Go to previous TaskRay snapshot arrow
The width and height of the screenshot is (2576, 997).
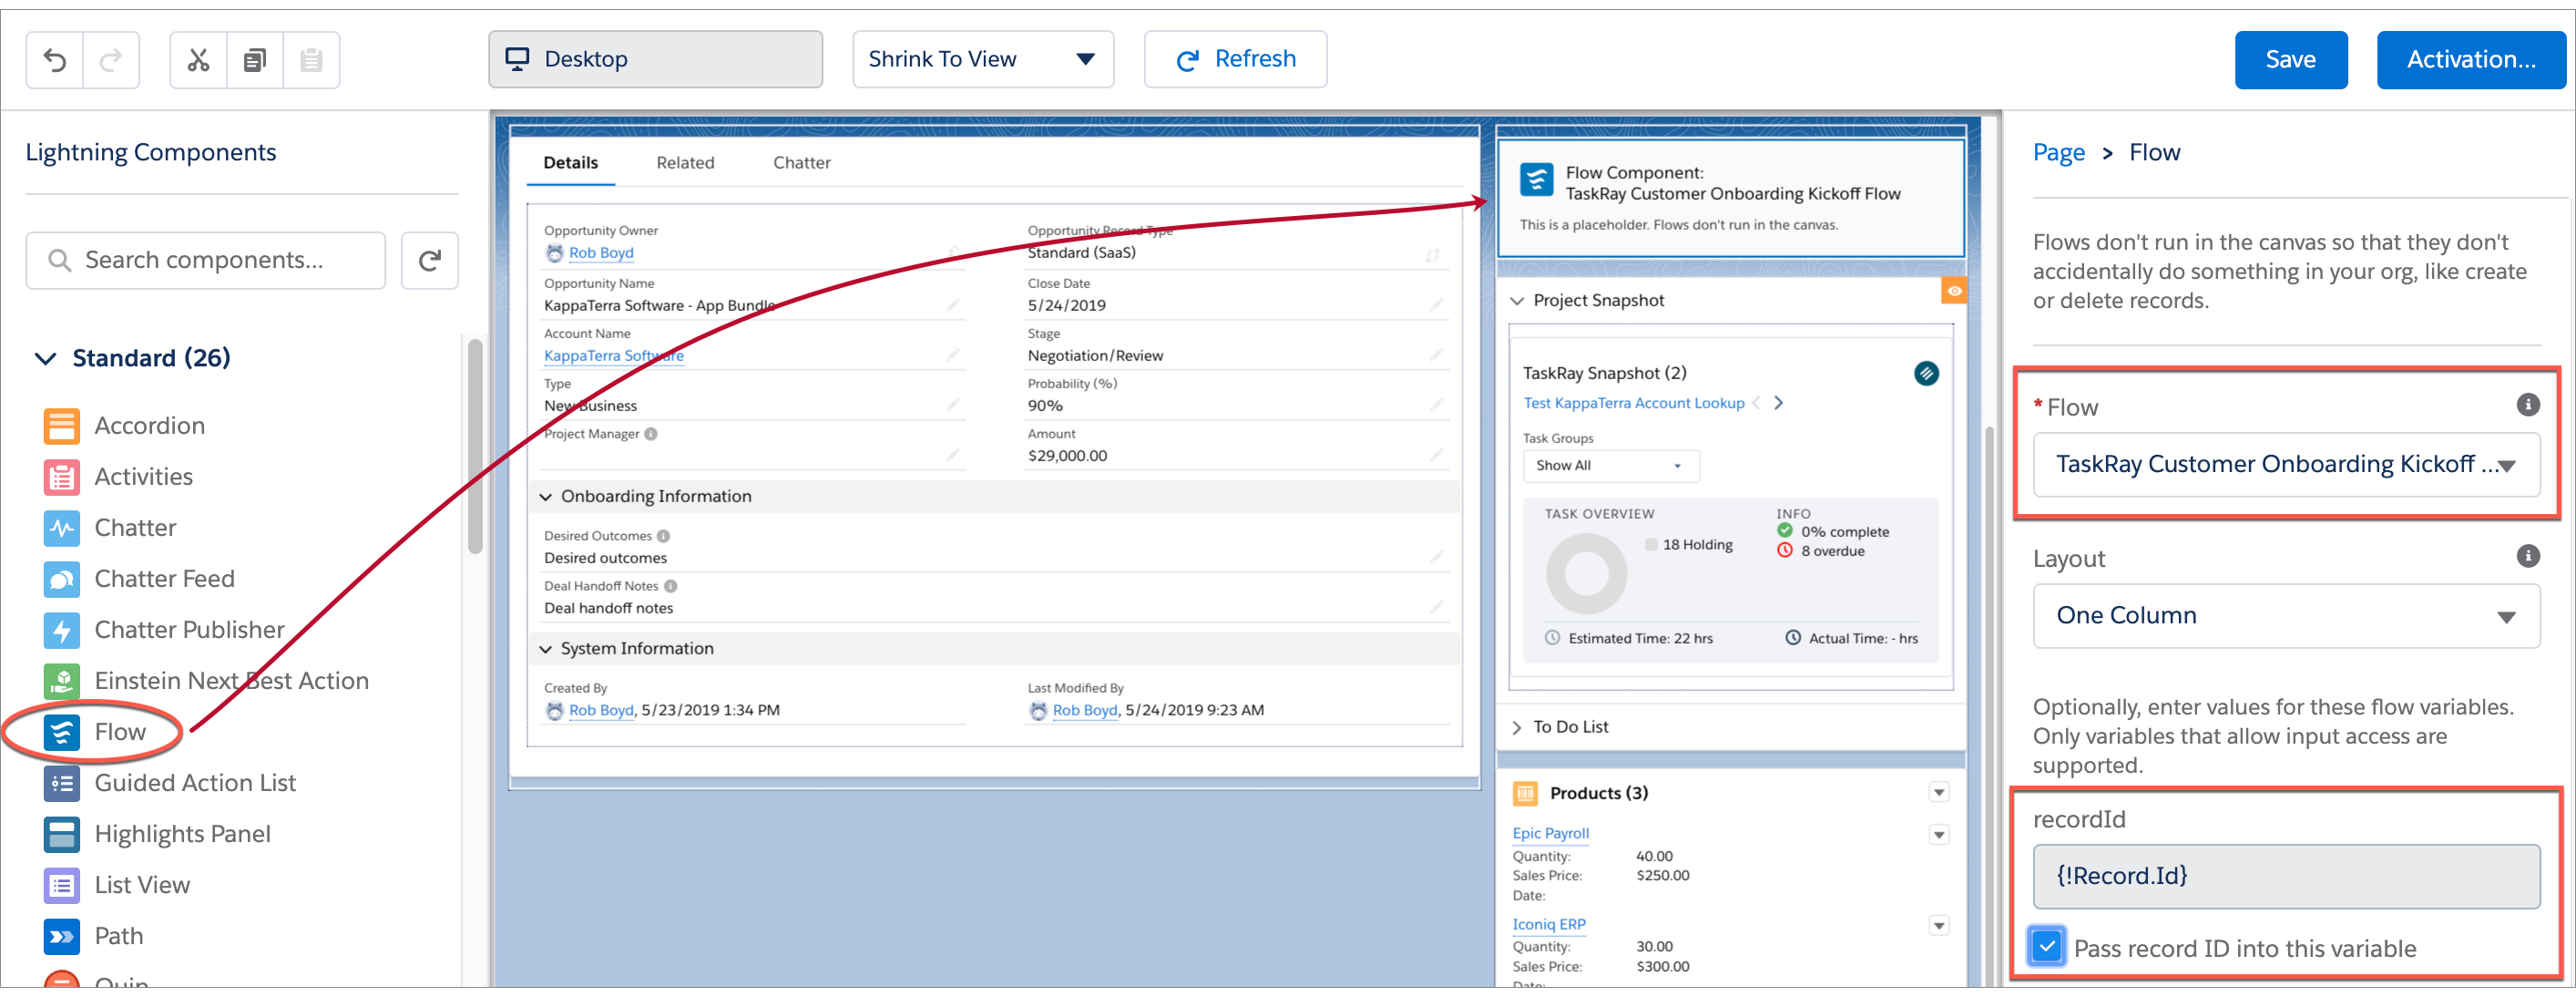pos(1757,403)
